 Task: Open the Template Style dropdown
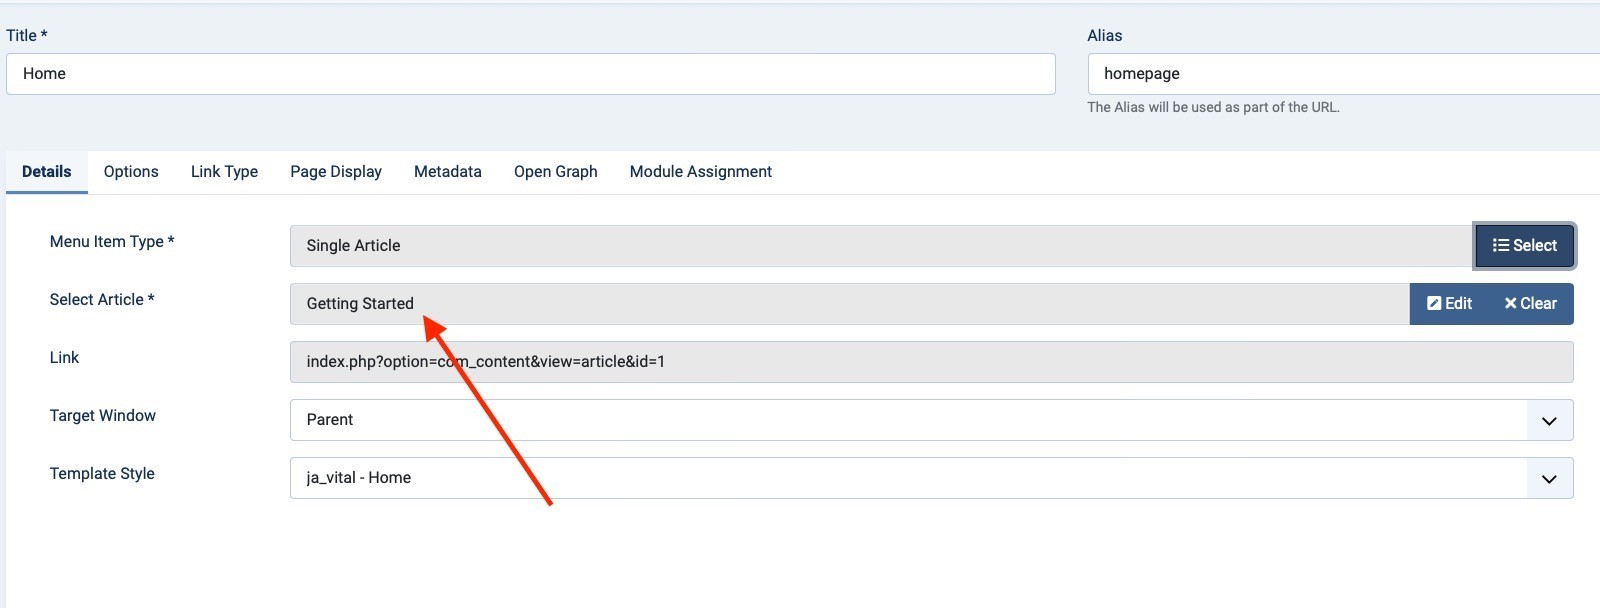click(931, 478)
